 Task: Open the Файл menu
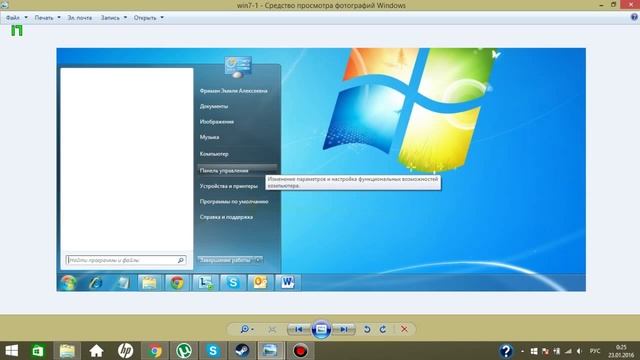point(17,18)
